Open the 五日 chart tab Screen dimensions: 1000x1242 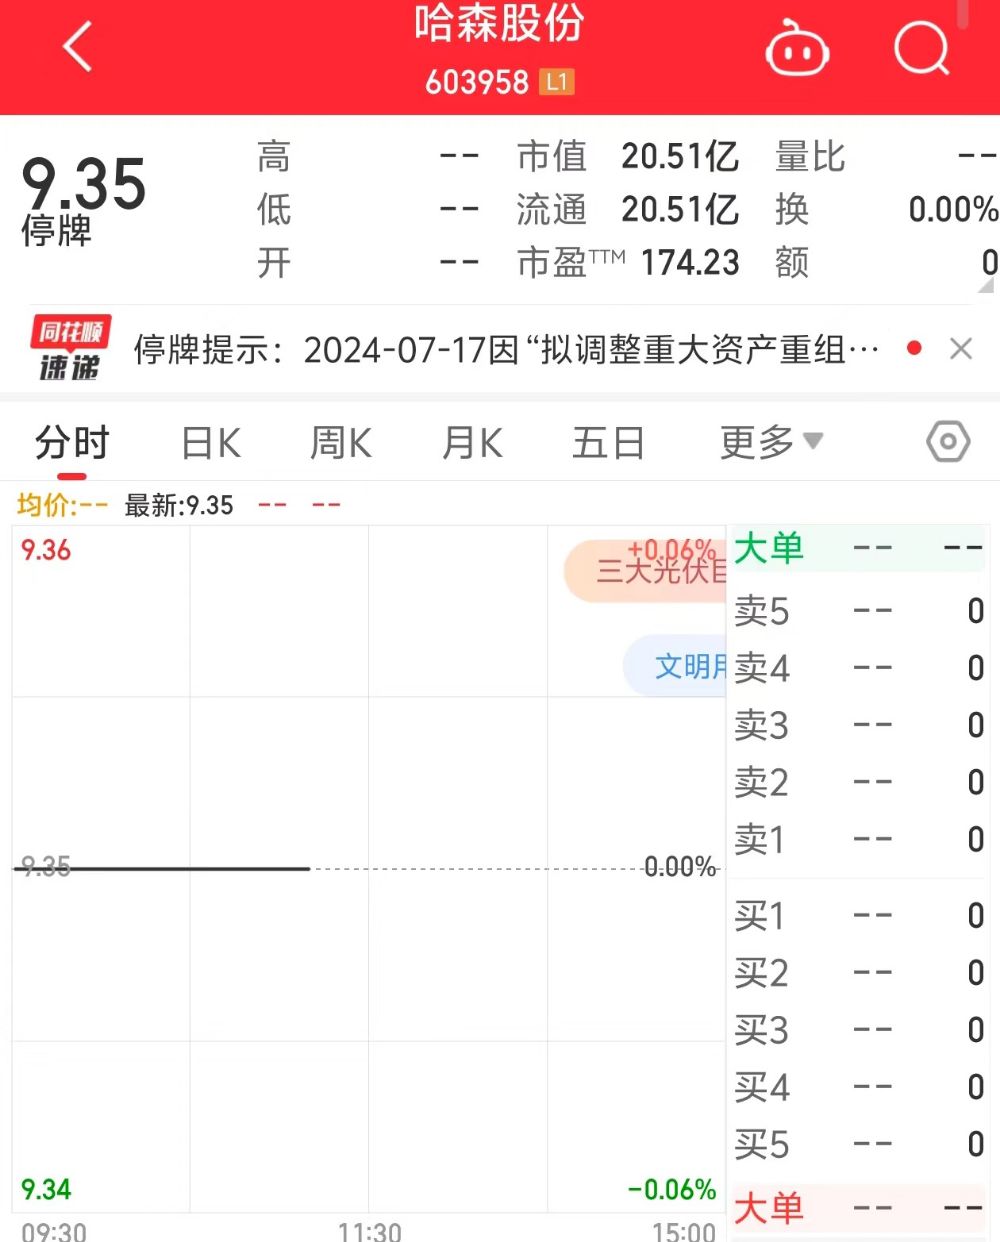608,442
